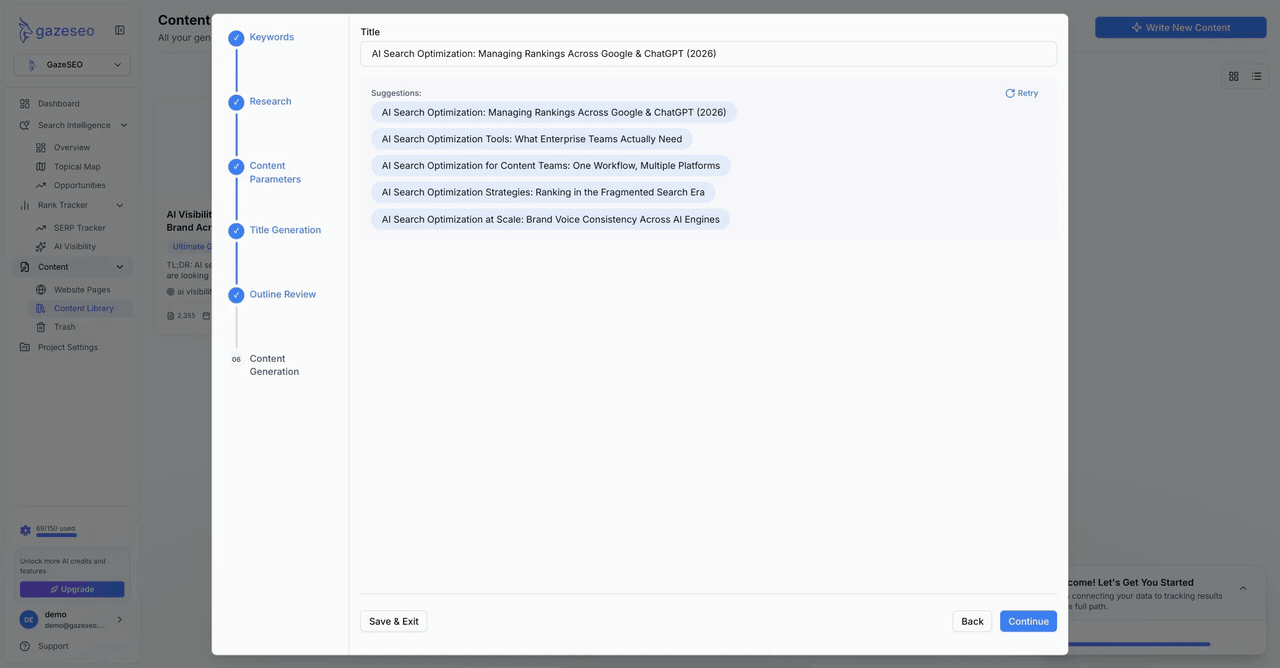Click the Project Settings icon
This screenshot has height=668, width=1280.
25,347
